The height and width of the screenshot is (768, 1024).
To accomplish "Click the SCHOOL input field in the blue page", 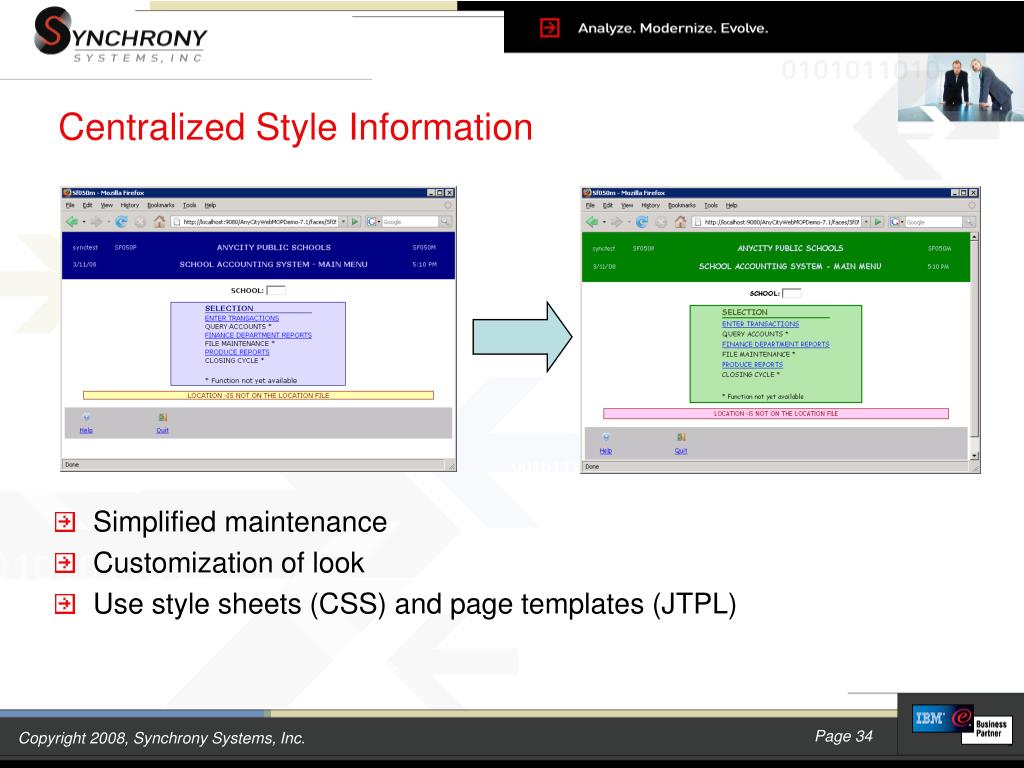I will click(276, 290).
